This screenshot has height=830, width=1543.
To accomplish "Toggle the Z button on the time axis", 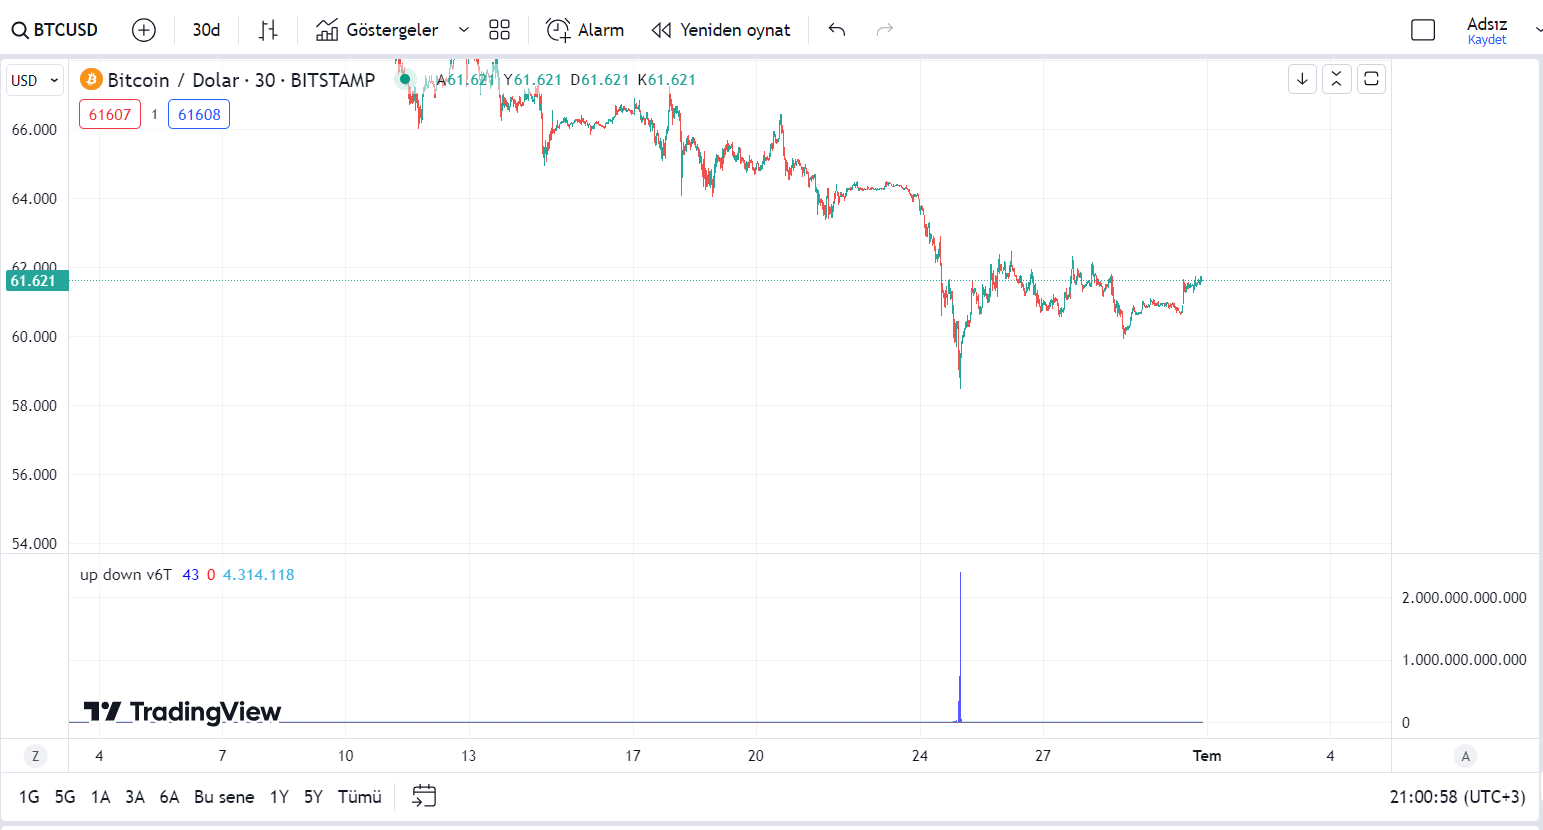I will (x=36, y=756).
